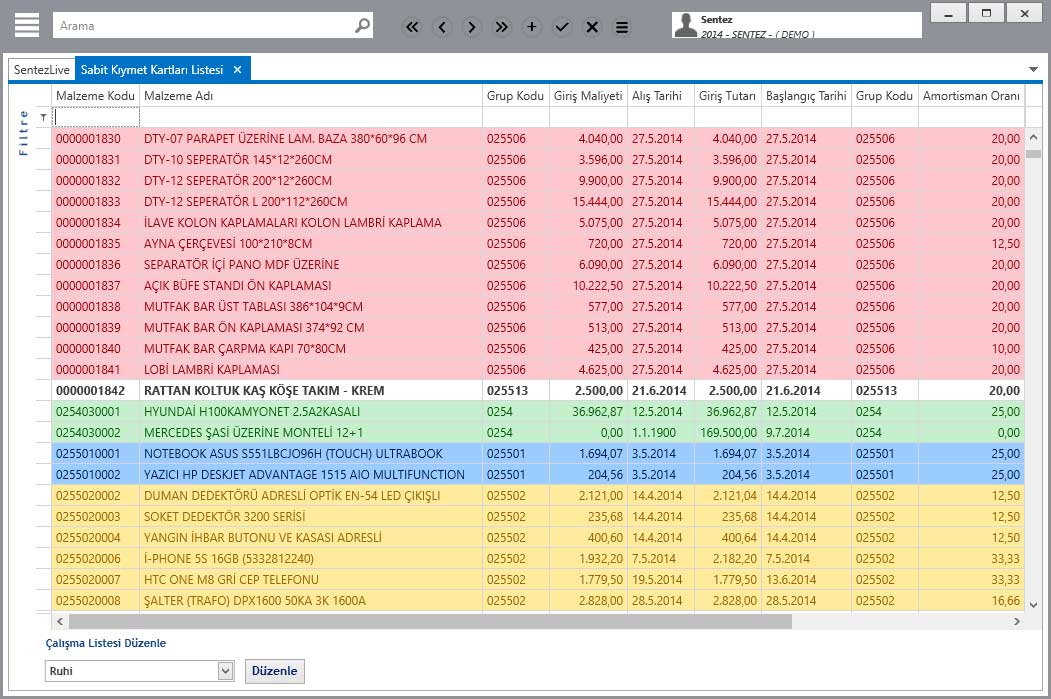Screen dimensions: 1051x699
Task: Click the Malzeme Kodu filter input cell
Action: click(x=96, y=117)
